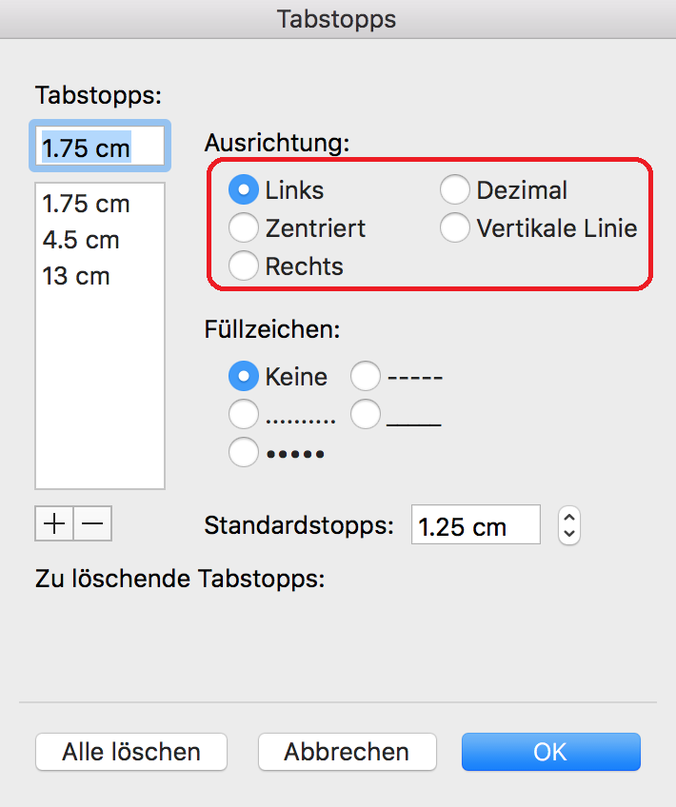The height and width of the screenshot is (807, 676).
Task: Choose Zentriert alignment option
Action: tap(243, 228)
